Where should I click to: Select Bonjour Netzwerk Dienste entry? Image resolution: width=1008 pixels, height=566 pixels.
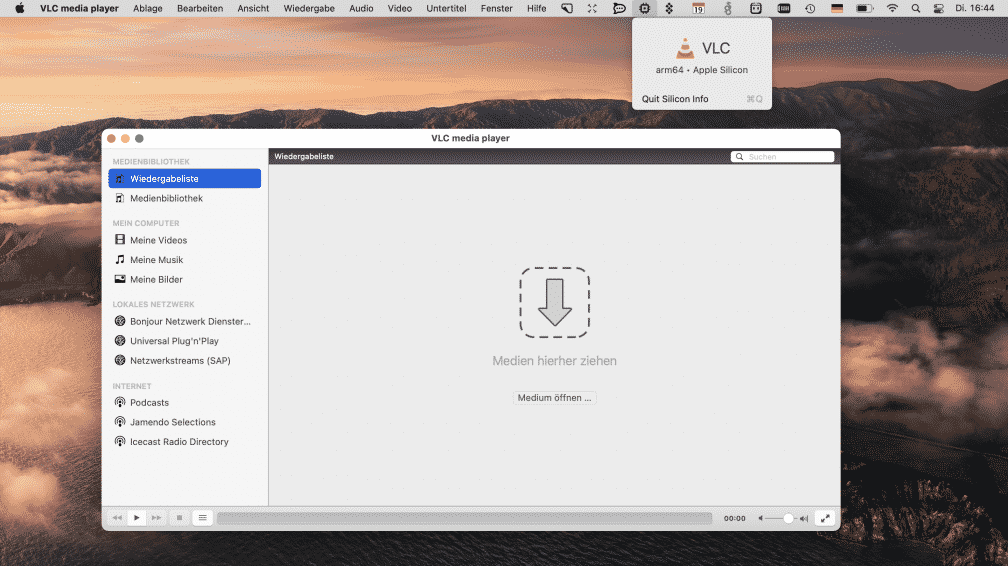[x=184, y=322]
